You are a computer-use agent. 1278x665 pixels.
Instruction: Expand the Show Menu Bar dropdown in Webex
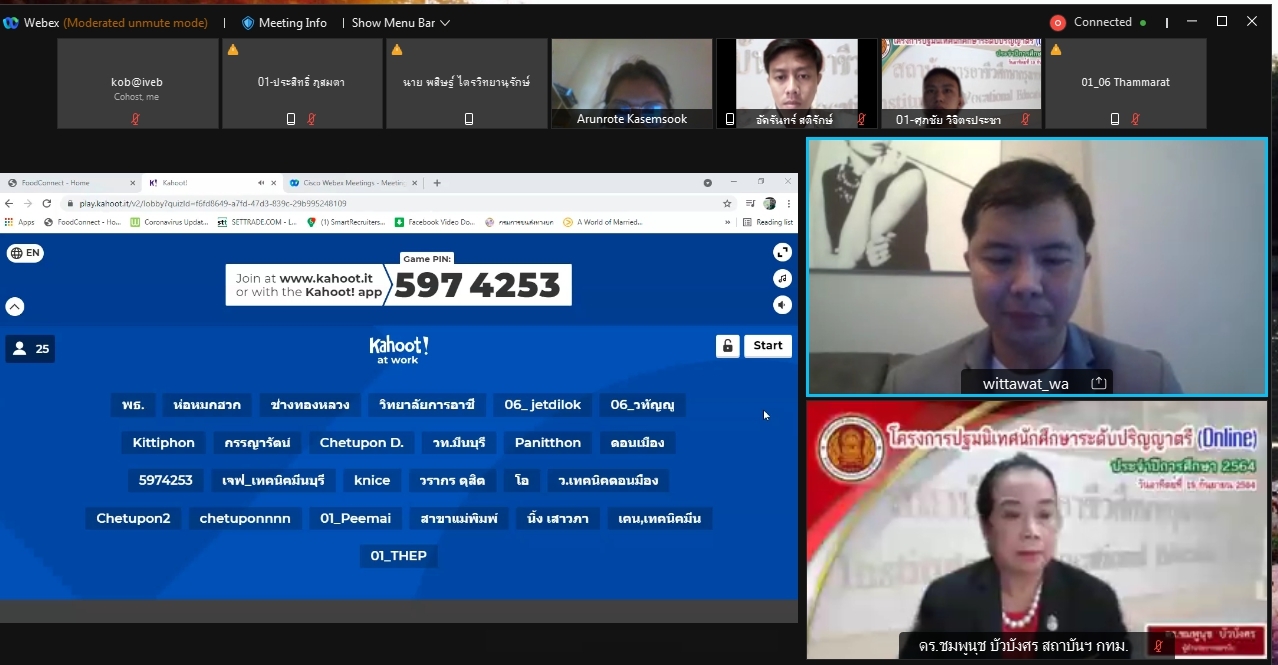click(401, 22)
